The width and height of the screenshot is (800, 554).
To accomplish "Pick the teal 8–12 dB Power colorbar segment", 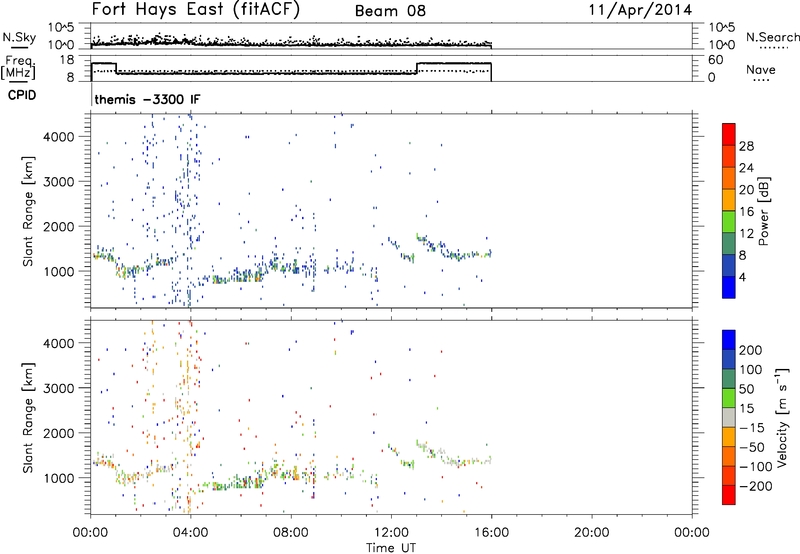I will click(729, 243).
